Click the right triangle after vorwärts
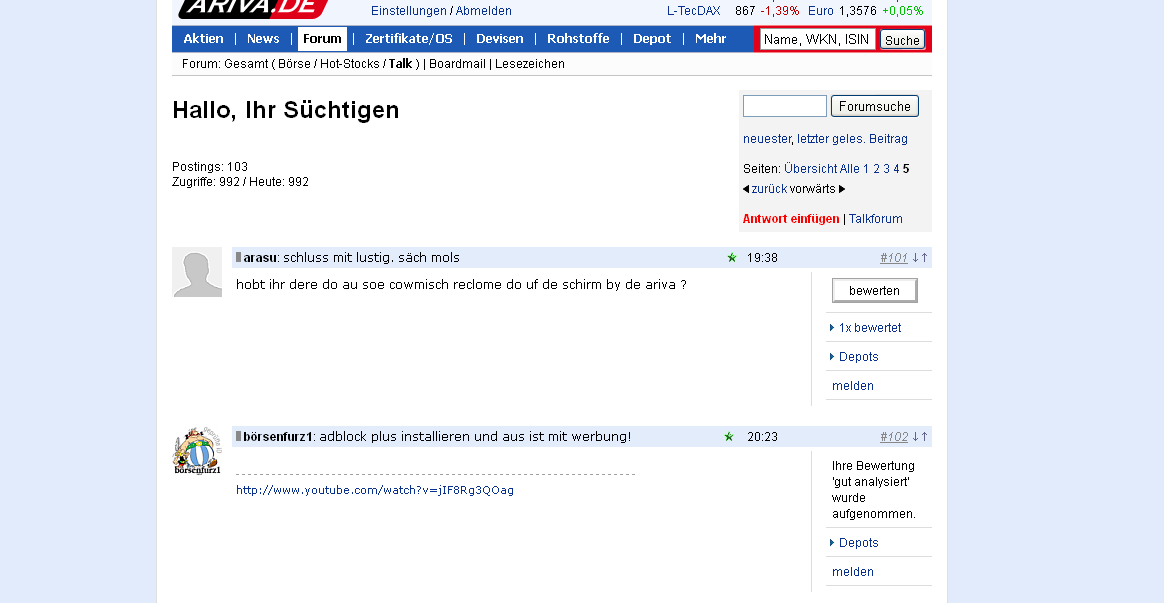This screenshot has width=1164, height=603. (842, 189)
